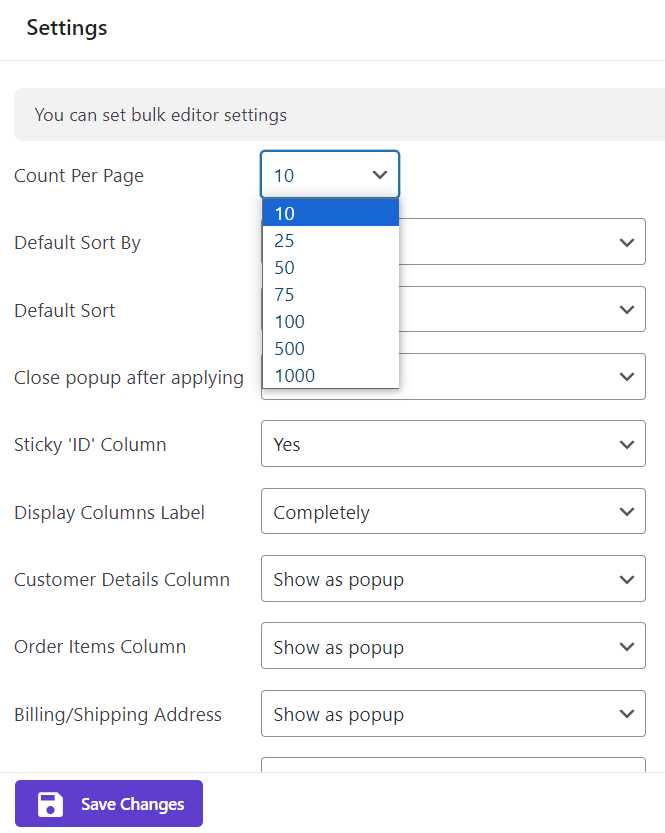Open the Display Columns Label dropdown
The image size is (665, 833).
[x=452, y=512]
